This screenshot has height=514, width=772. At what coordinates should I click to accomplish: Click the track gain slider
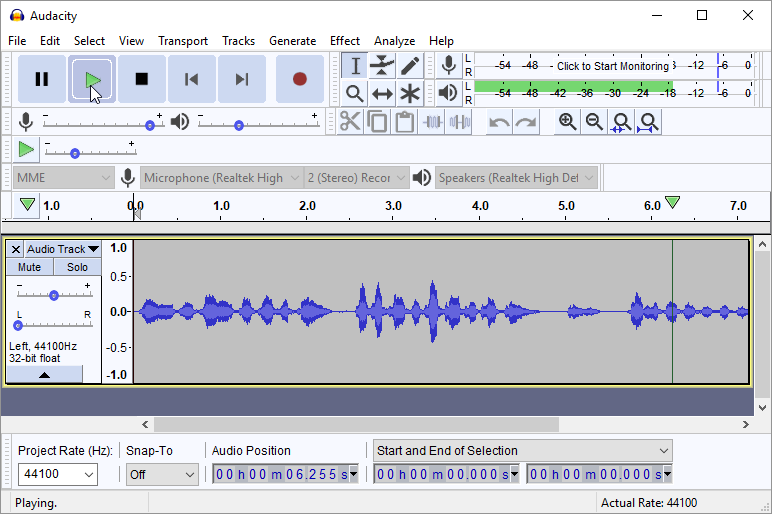(54, 295)
